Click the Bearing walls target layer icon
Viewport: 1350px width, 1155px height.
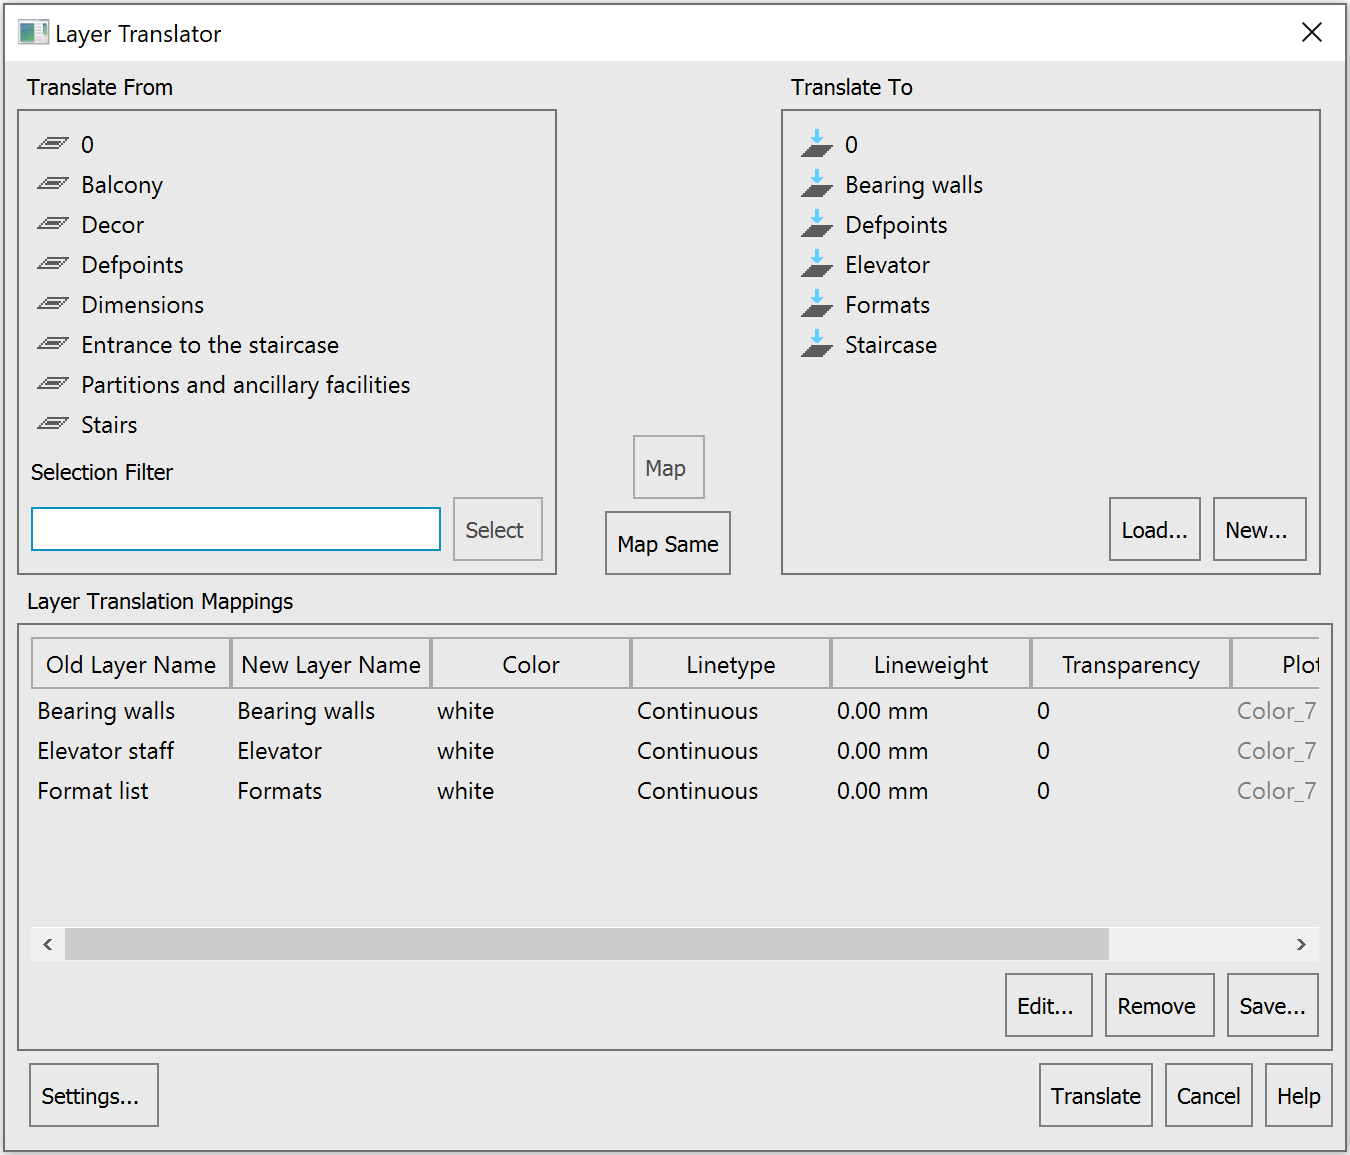(817, 184)
